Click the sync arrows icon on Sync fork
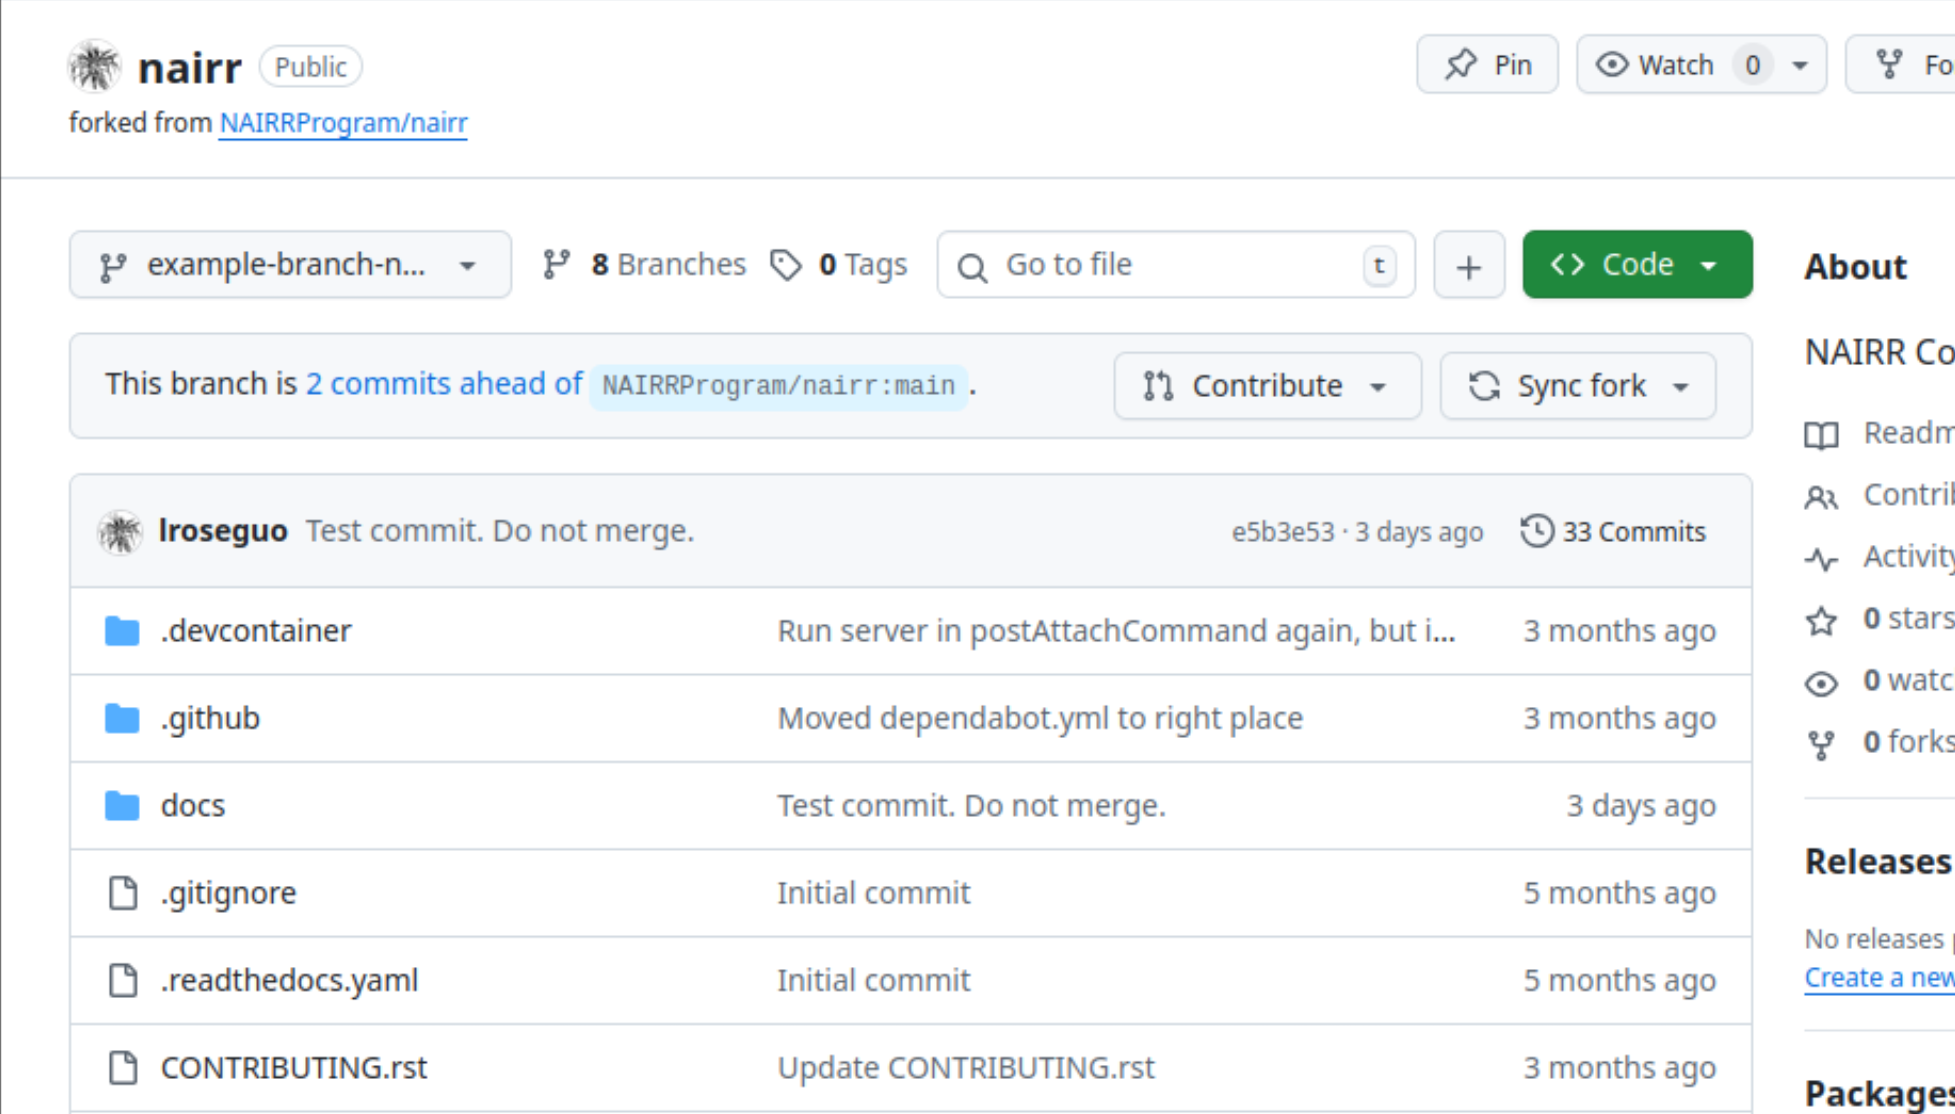The height and width of the screenshot is (1114, 1955). [x=1484, y=386]
